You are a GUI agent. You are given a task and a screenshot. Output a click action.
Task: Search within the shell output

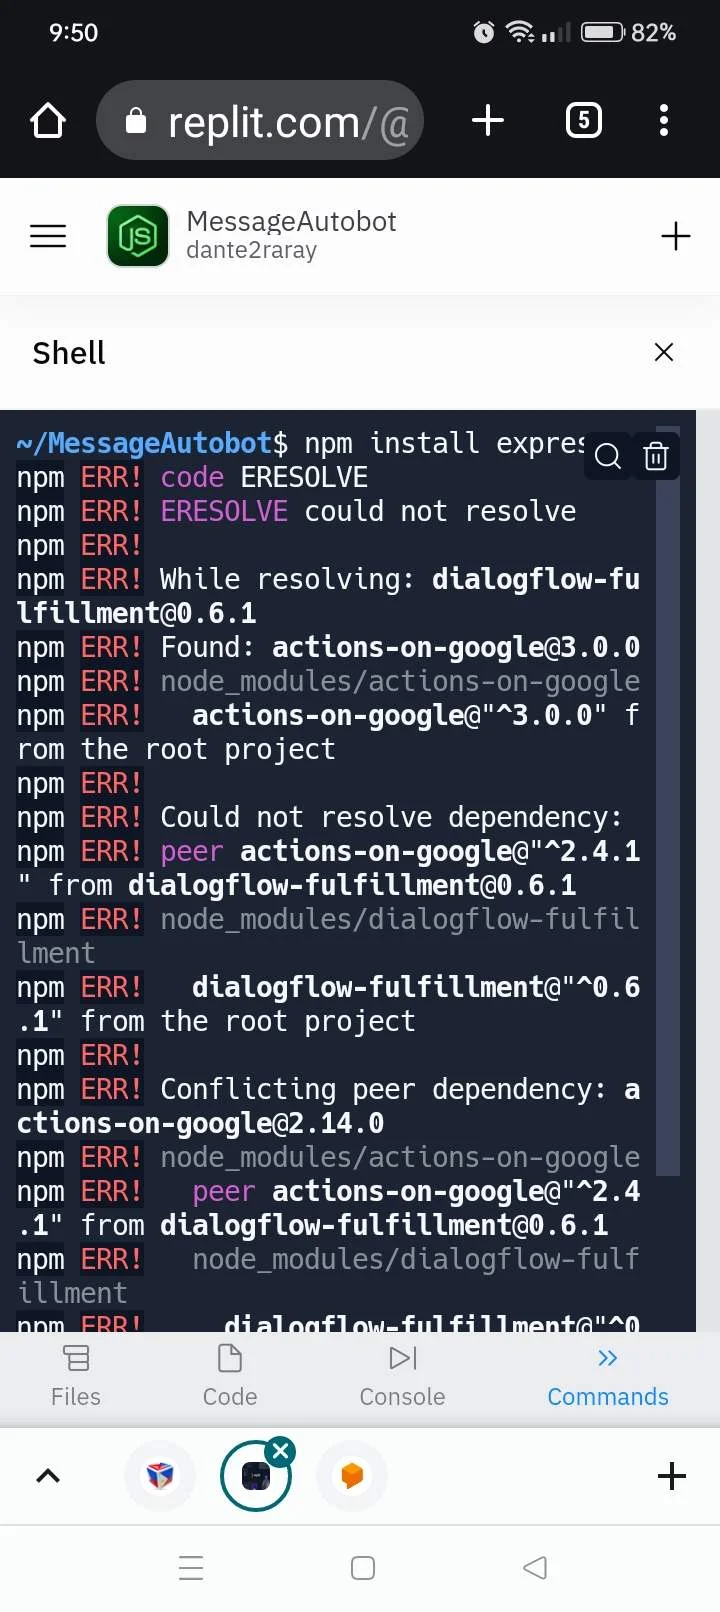click(608, 456)
